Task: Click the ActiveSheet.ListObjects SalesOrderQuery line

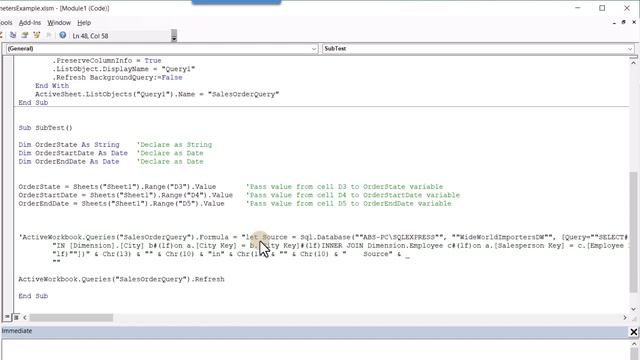Action: point(157,94)
